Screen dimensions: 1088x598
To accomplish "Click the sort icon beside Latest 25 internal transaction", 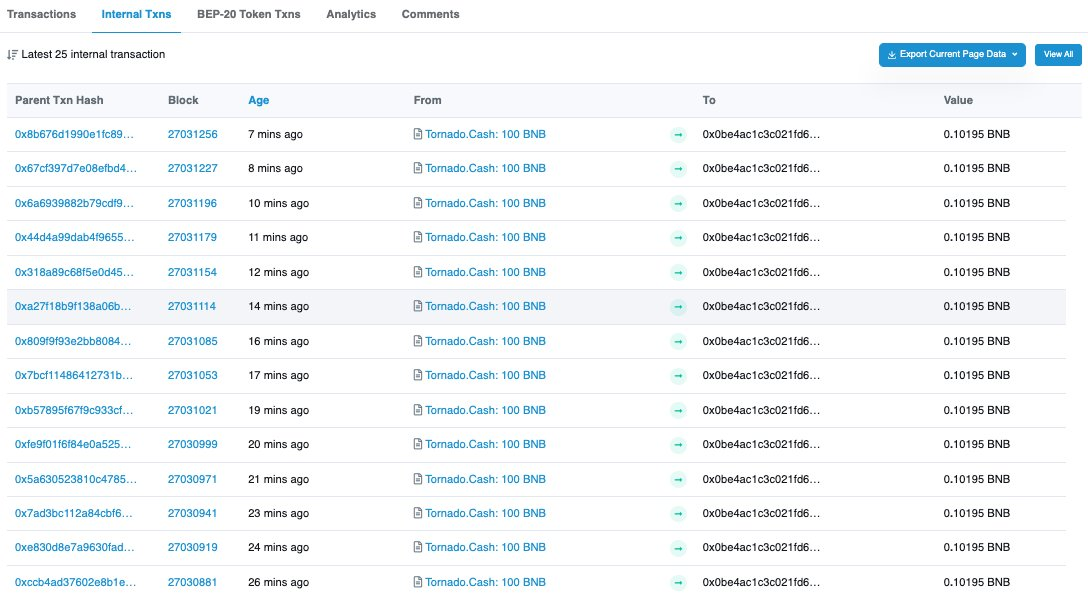I will tap(12, 55).
